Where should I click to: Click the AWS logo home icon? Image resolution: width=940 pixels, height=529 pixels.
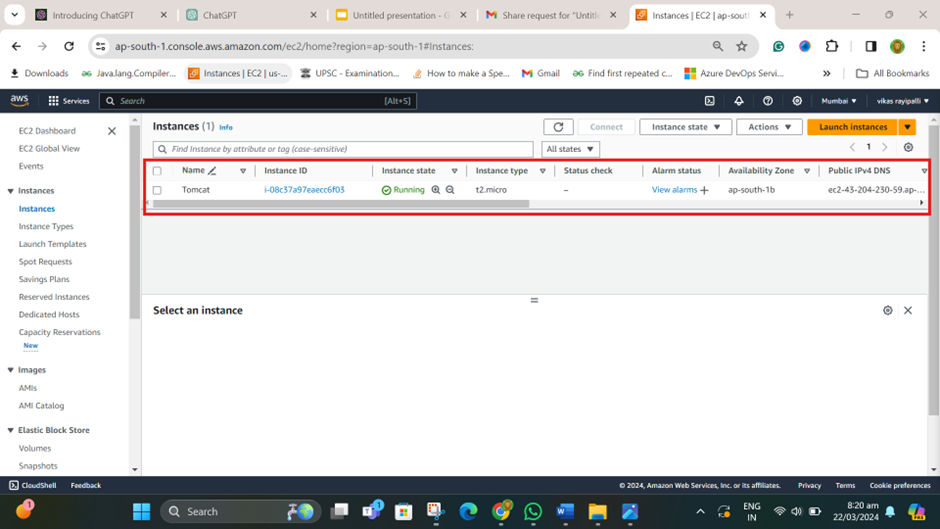pos(19,100)
